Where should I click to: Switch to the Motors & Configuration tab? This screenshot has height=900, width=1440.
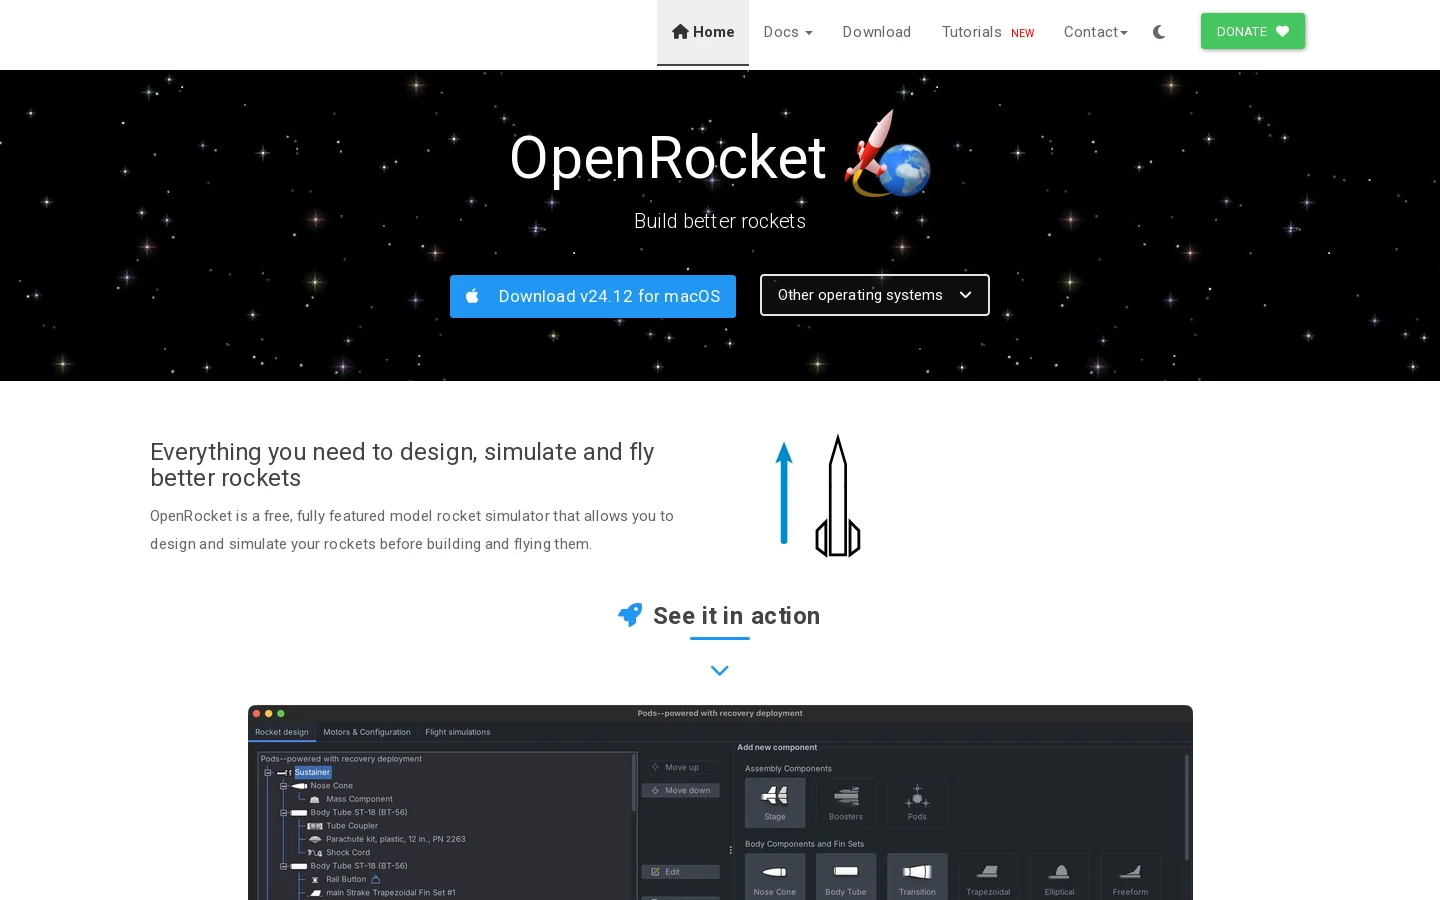367,732
